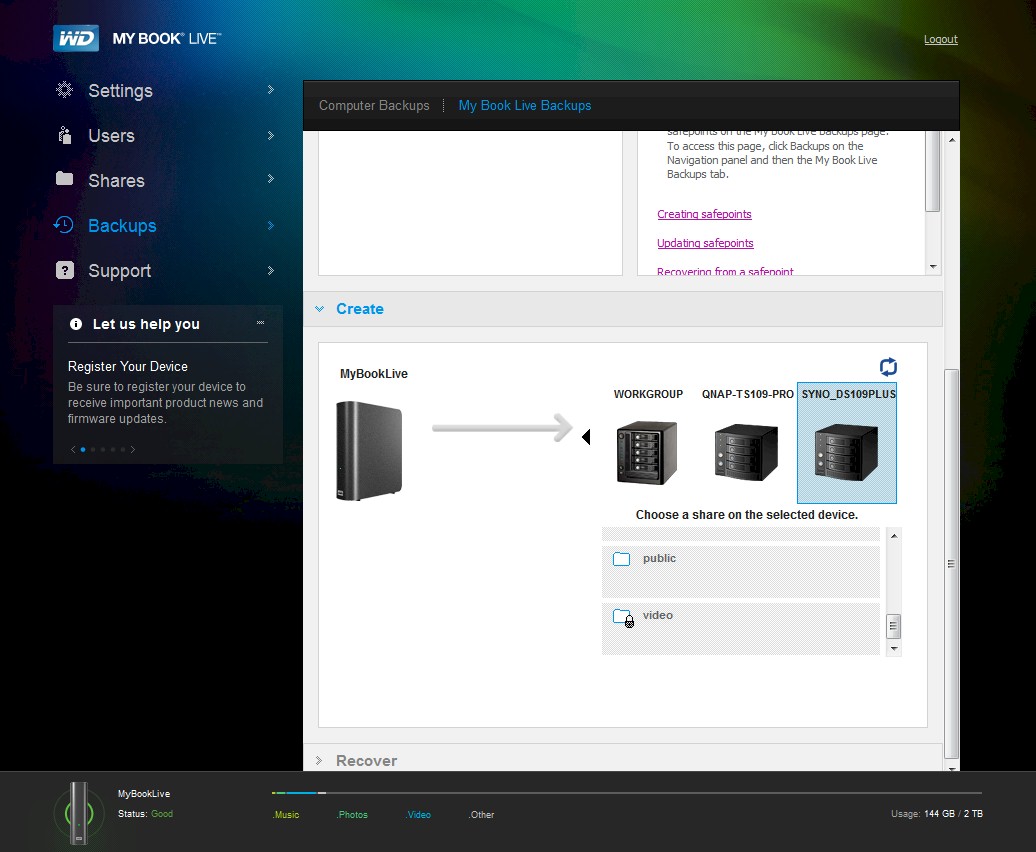Open the Shares menu item
This screenshot has height=852, width=1036.
point(116,180)
